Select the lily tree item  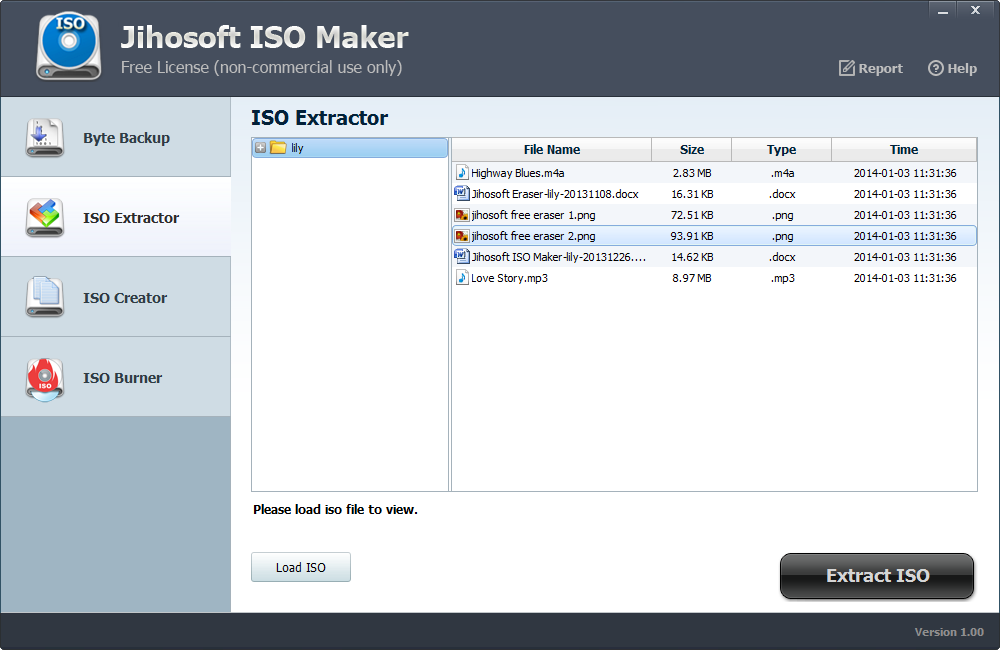350,148
